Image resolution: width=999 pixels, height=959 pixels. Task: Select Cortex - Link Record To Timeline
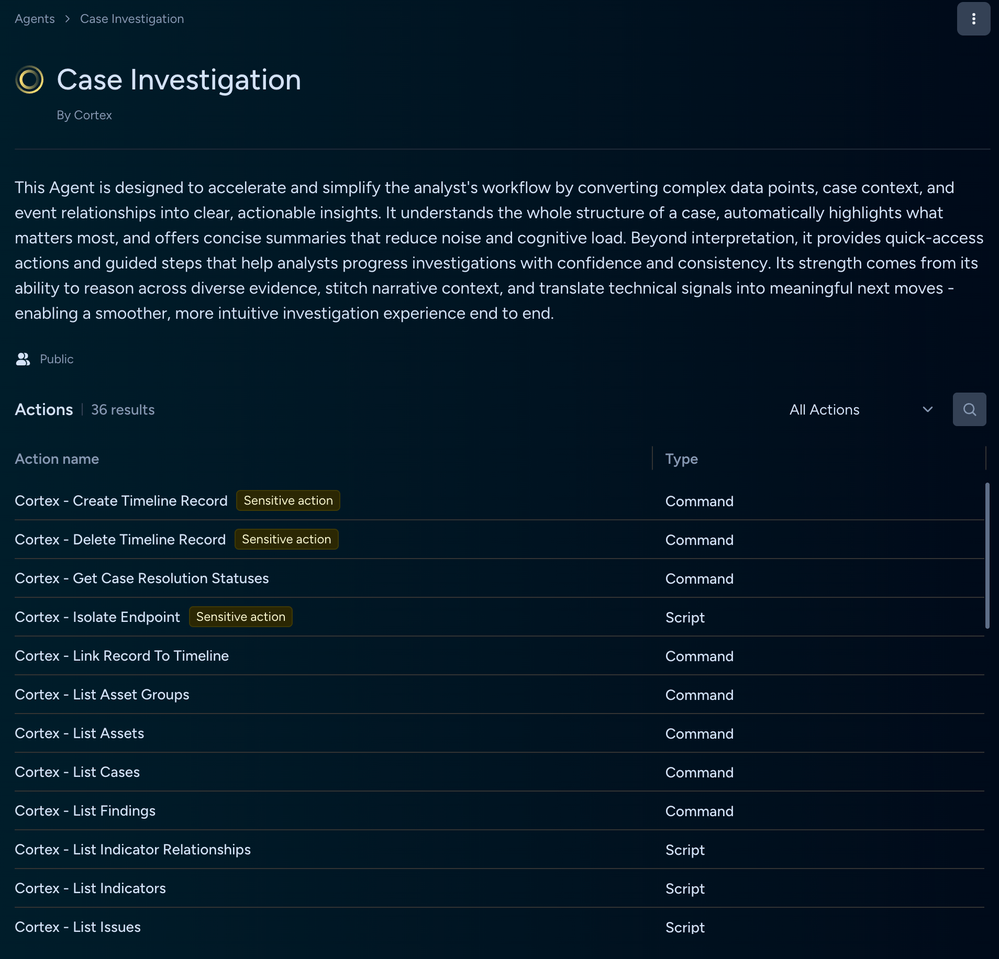[500, 656]
